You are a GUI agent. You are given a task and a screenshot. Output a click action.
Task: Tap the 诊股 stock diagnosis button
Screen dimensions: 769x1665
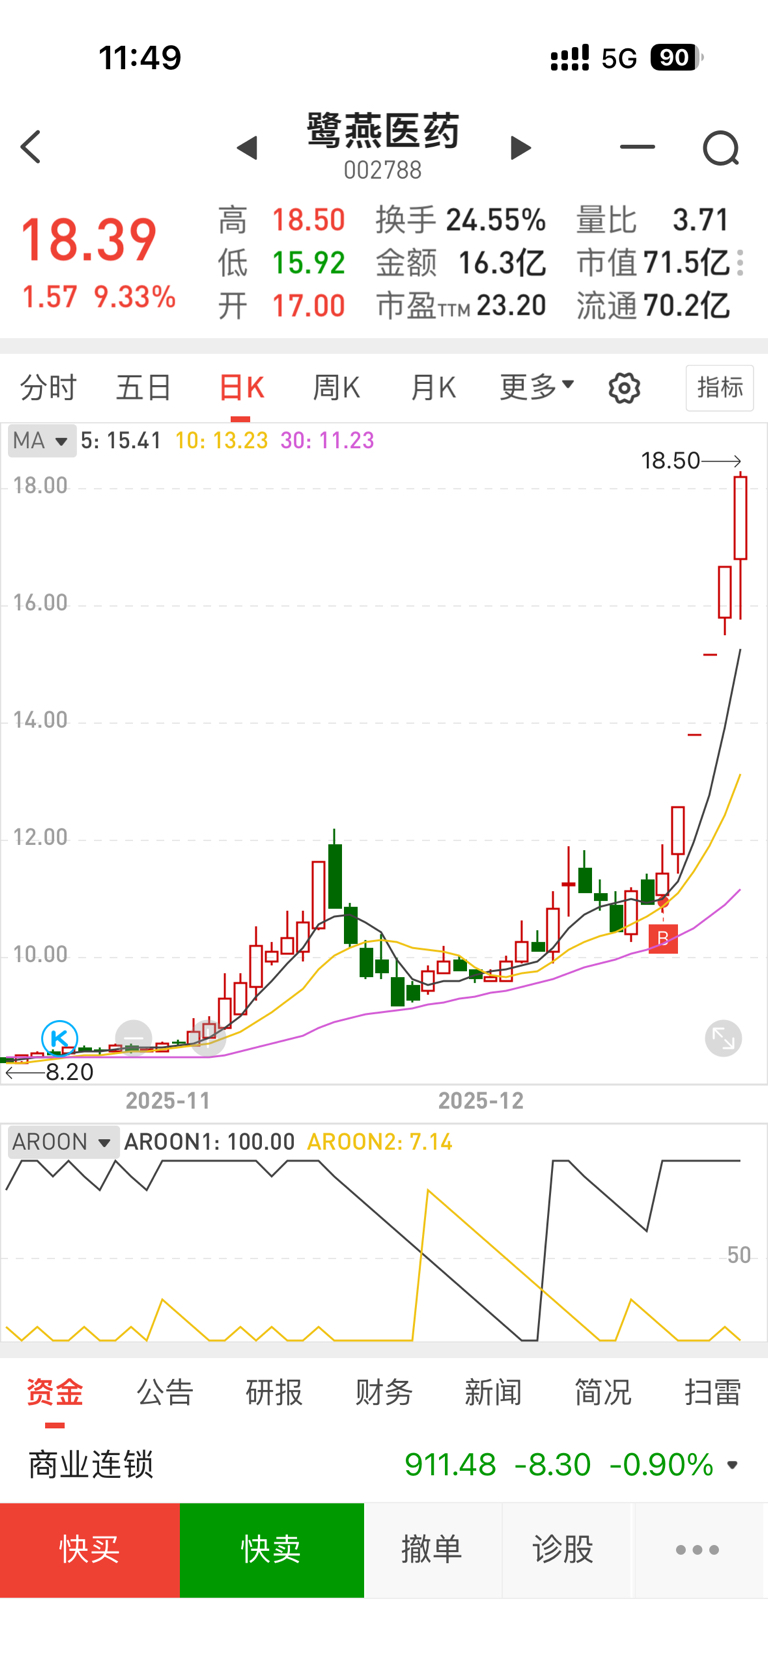point(563,1550)
